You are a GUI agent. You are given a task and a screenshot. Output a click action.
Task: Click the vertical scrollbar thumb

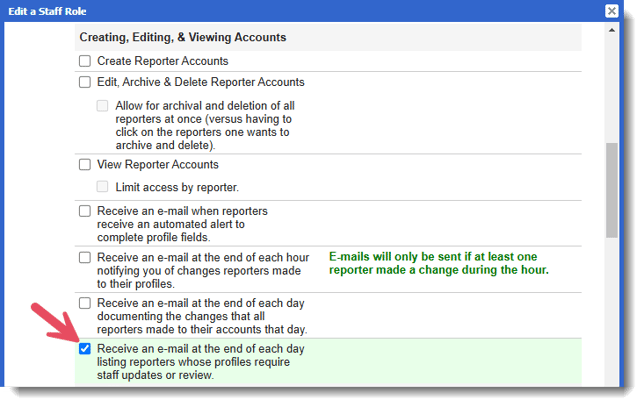[x=611, y=190]
